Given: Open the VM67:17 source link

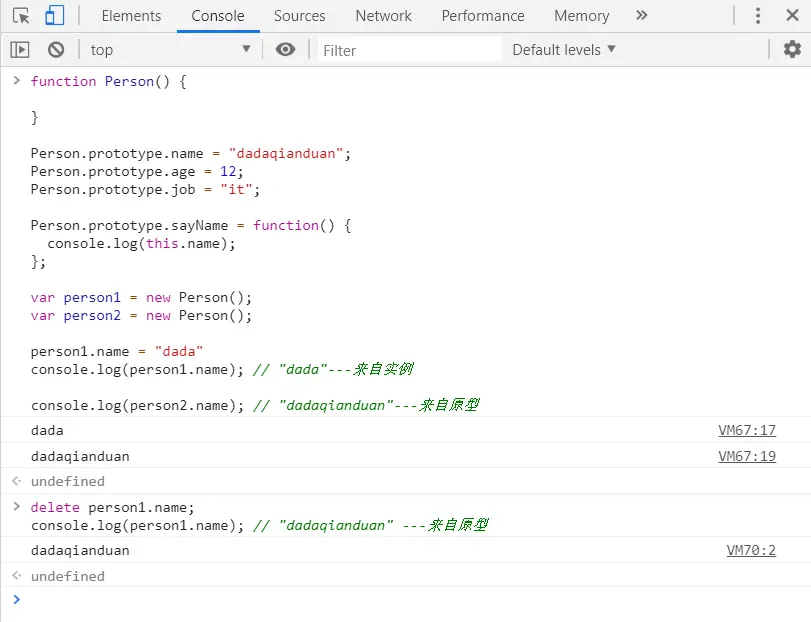Looking at the screenshot, I should tap(747, 430).
